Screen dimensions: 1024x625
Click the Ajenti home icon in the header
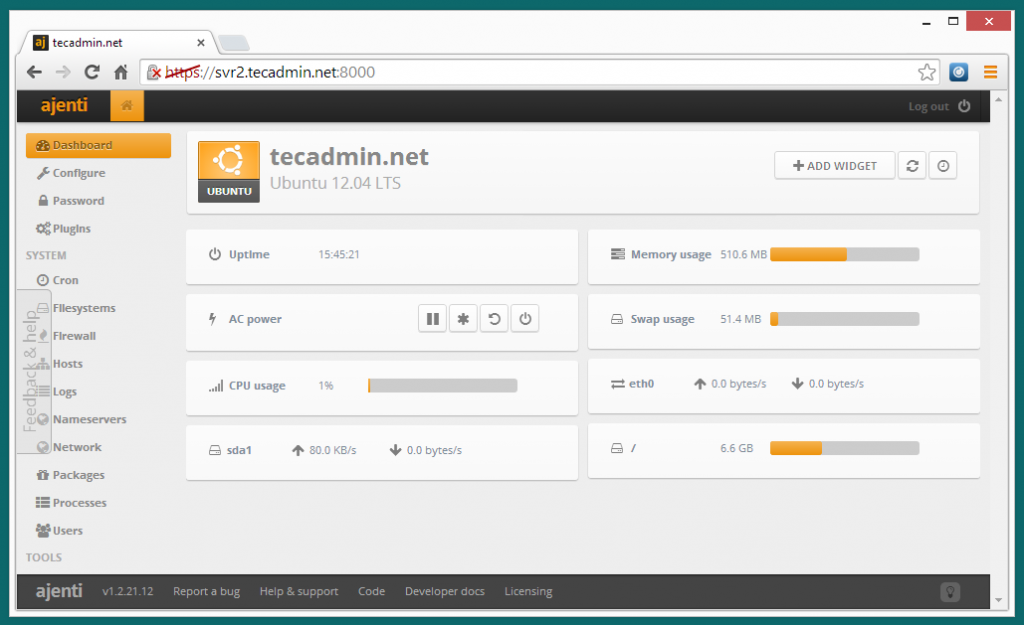[x=127, y=106]
